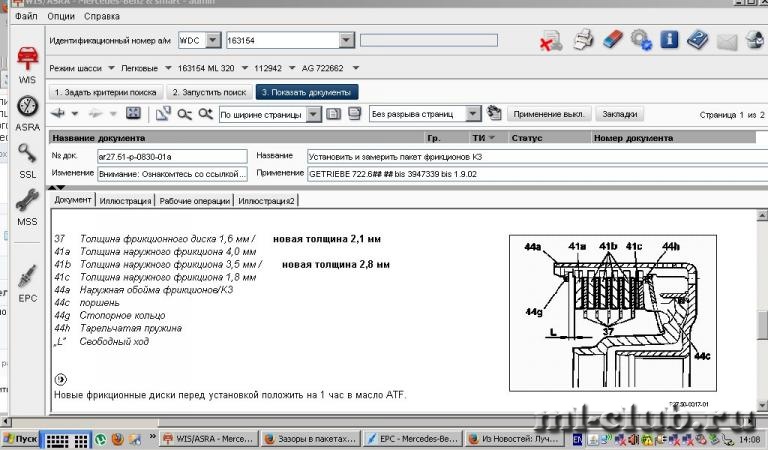Screen dimensions: 768x450
Task: Open the Файл menu
Action: (x=26, y=16)
